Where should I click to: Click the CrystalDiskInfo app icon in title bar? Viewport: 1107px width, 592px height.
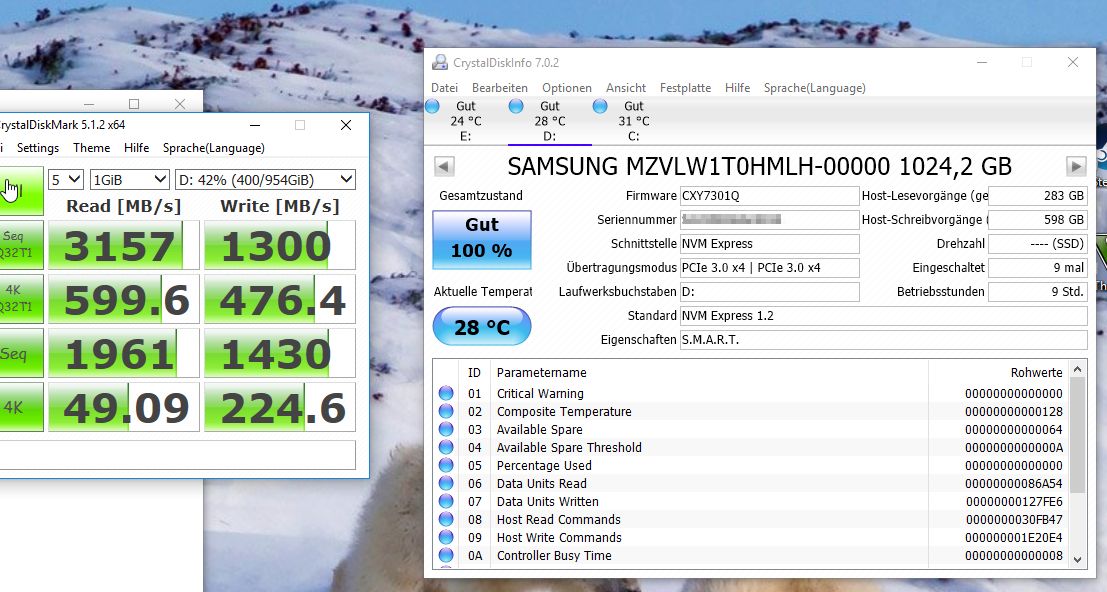[440, 63]
